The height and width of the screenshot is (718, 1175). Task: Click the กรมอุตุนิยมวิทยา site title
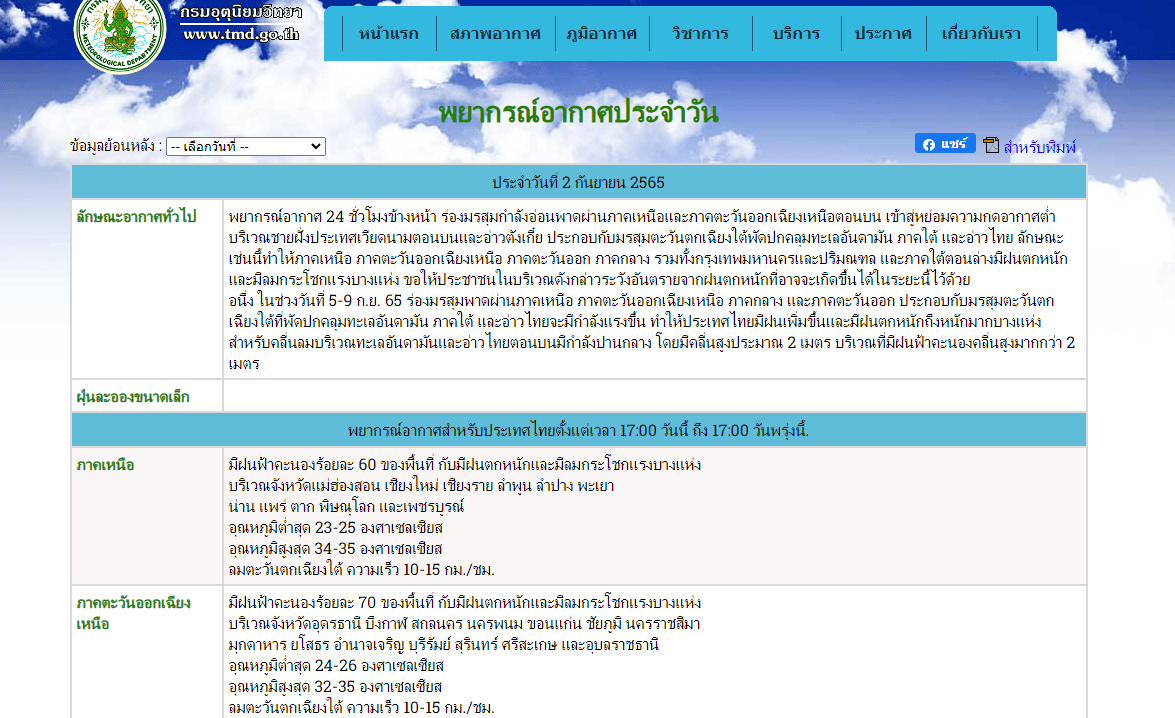(241, 11)
